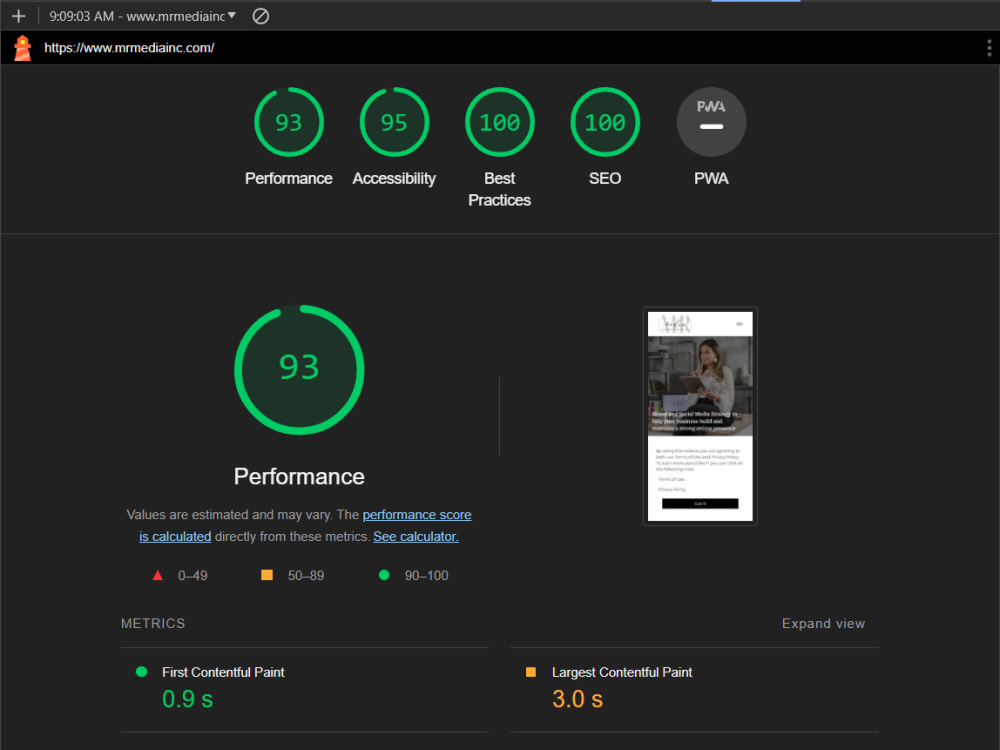
Task: Open the three-dot tools menu
Action: (x=989, y=48)
